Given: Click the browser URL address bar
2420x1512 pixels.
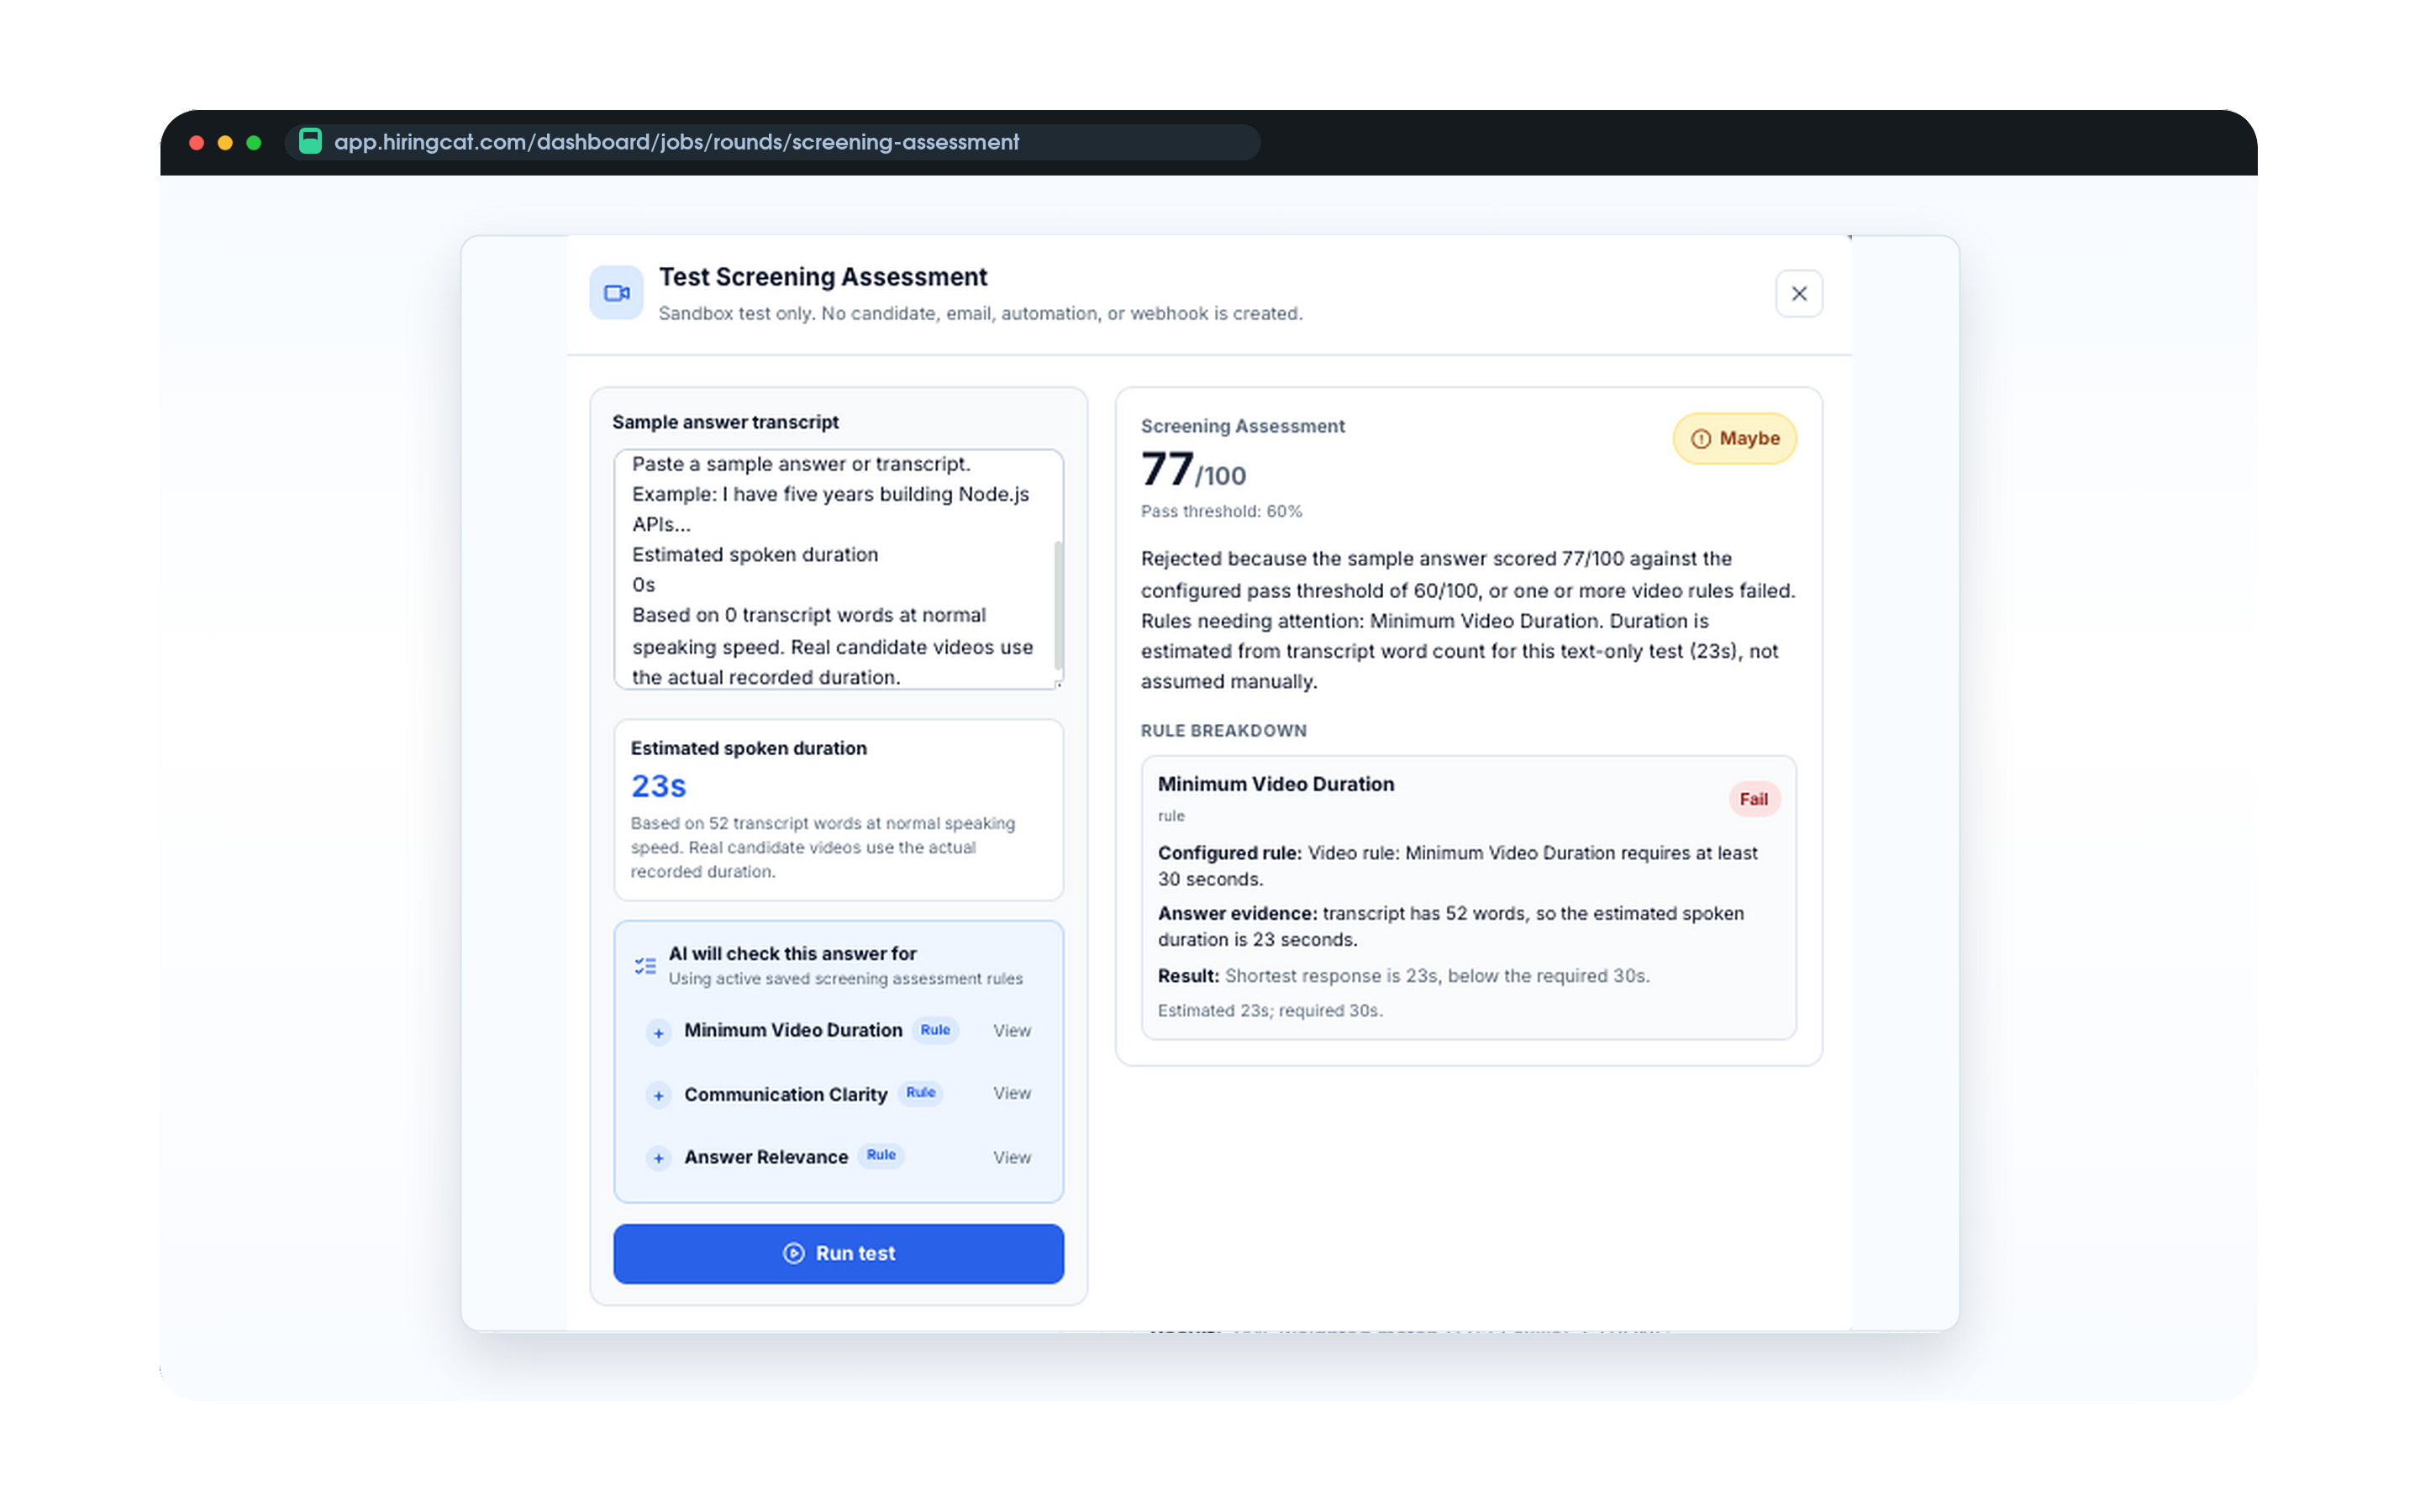Looking at the screenshot, I should [772, 142].
